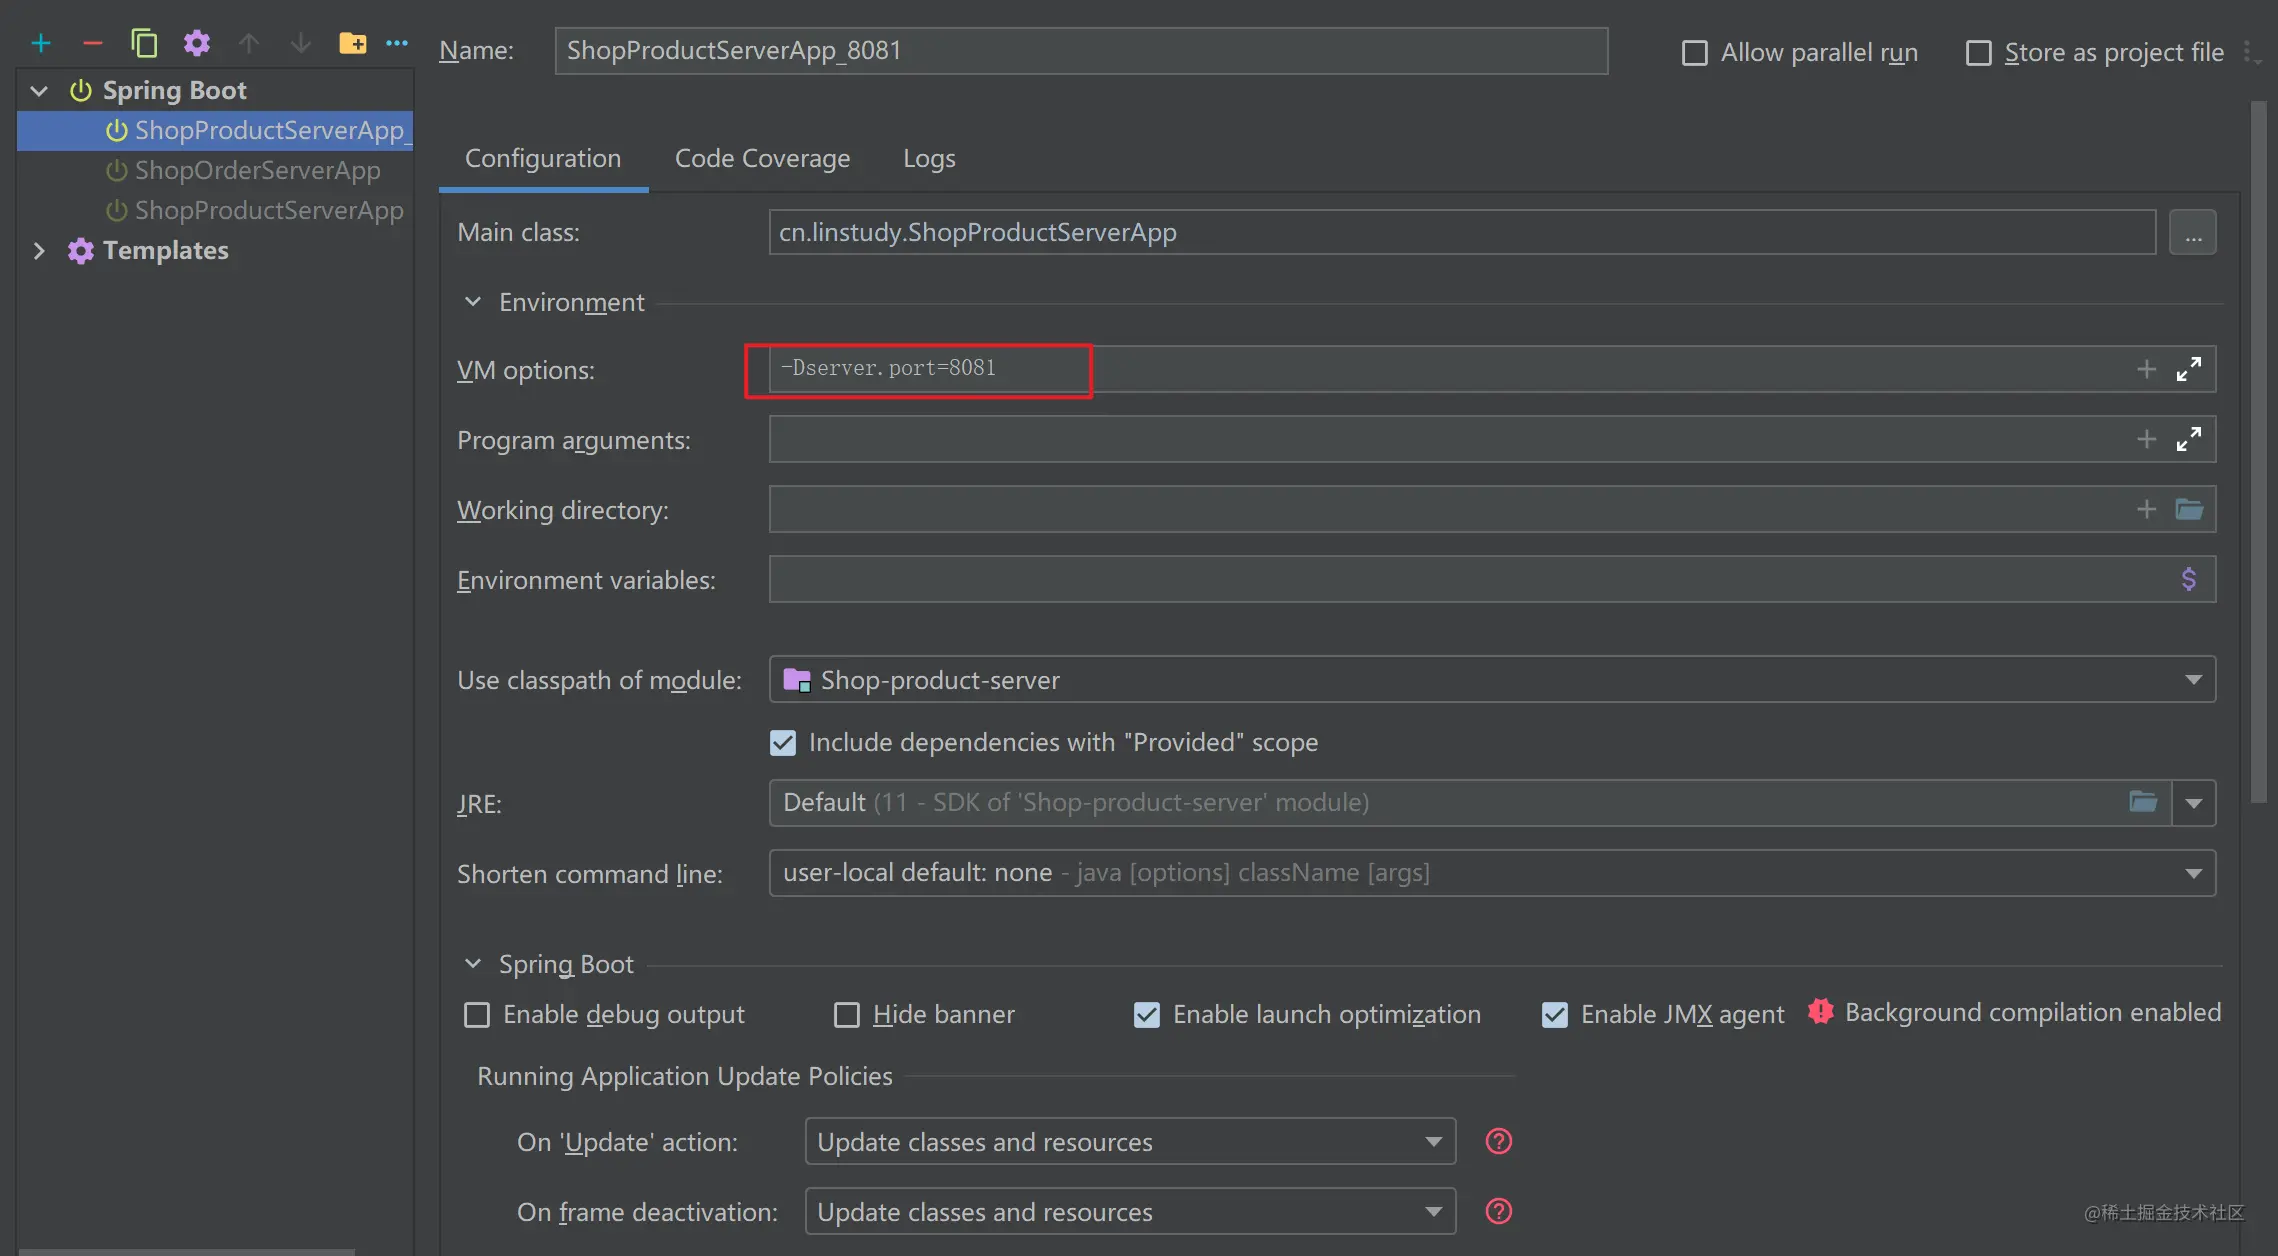The width and height of the screenshot is (2278, 1256).
Task: Move configuration up arrow
Action: click(x=249, y=43)
